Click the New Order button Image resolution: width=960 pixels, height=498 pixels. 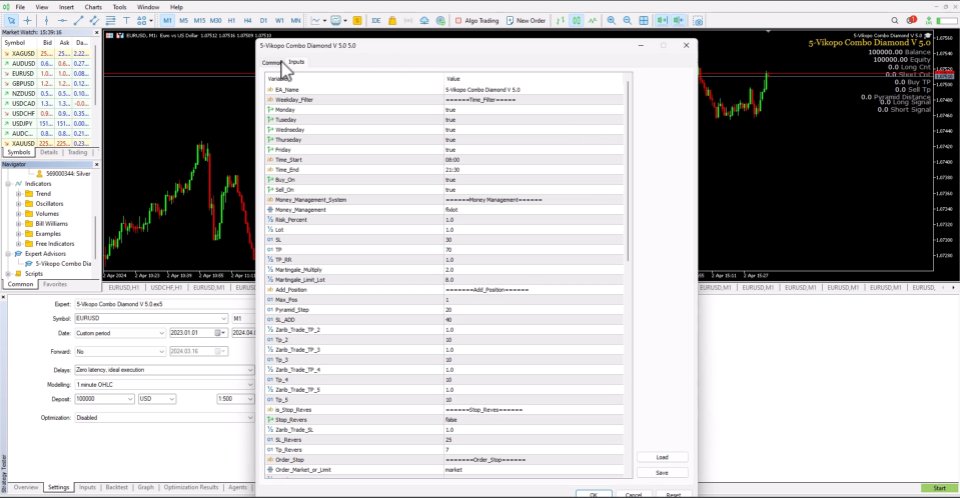tap(526, 20)
